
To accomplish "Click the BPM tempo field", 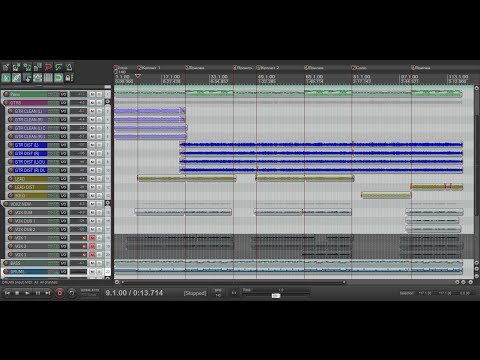I will (x=218, y=293).
